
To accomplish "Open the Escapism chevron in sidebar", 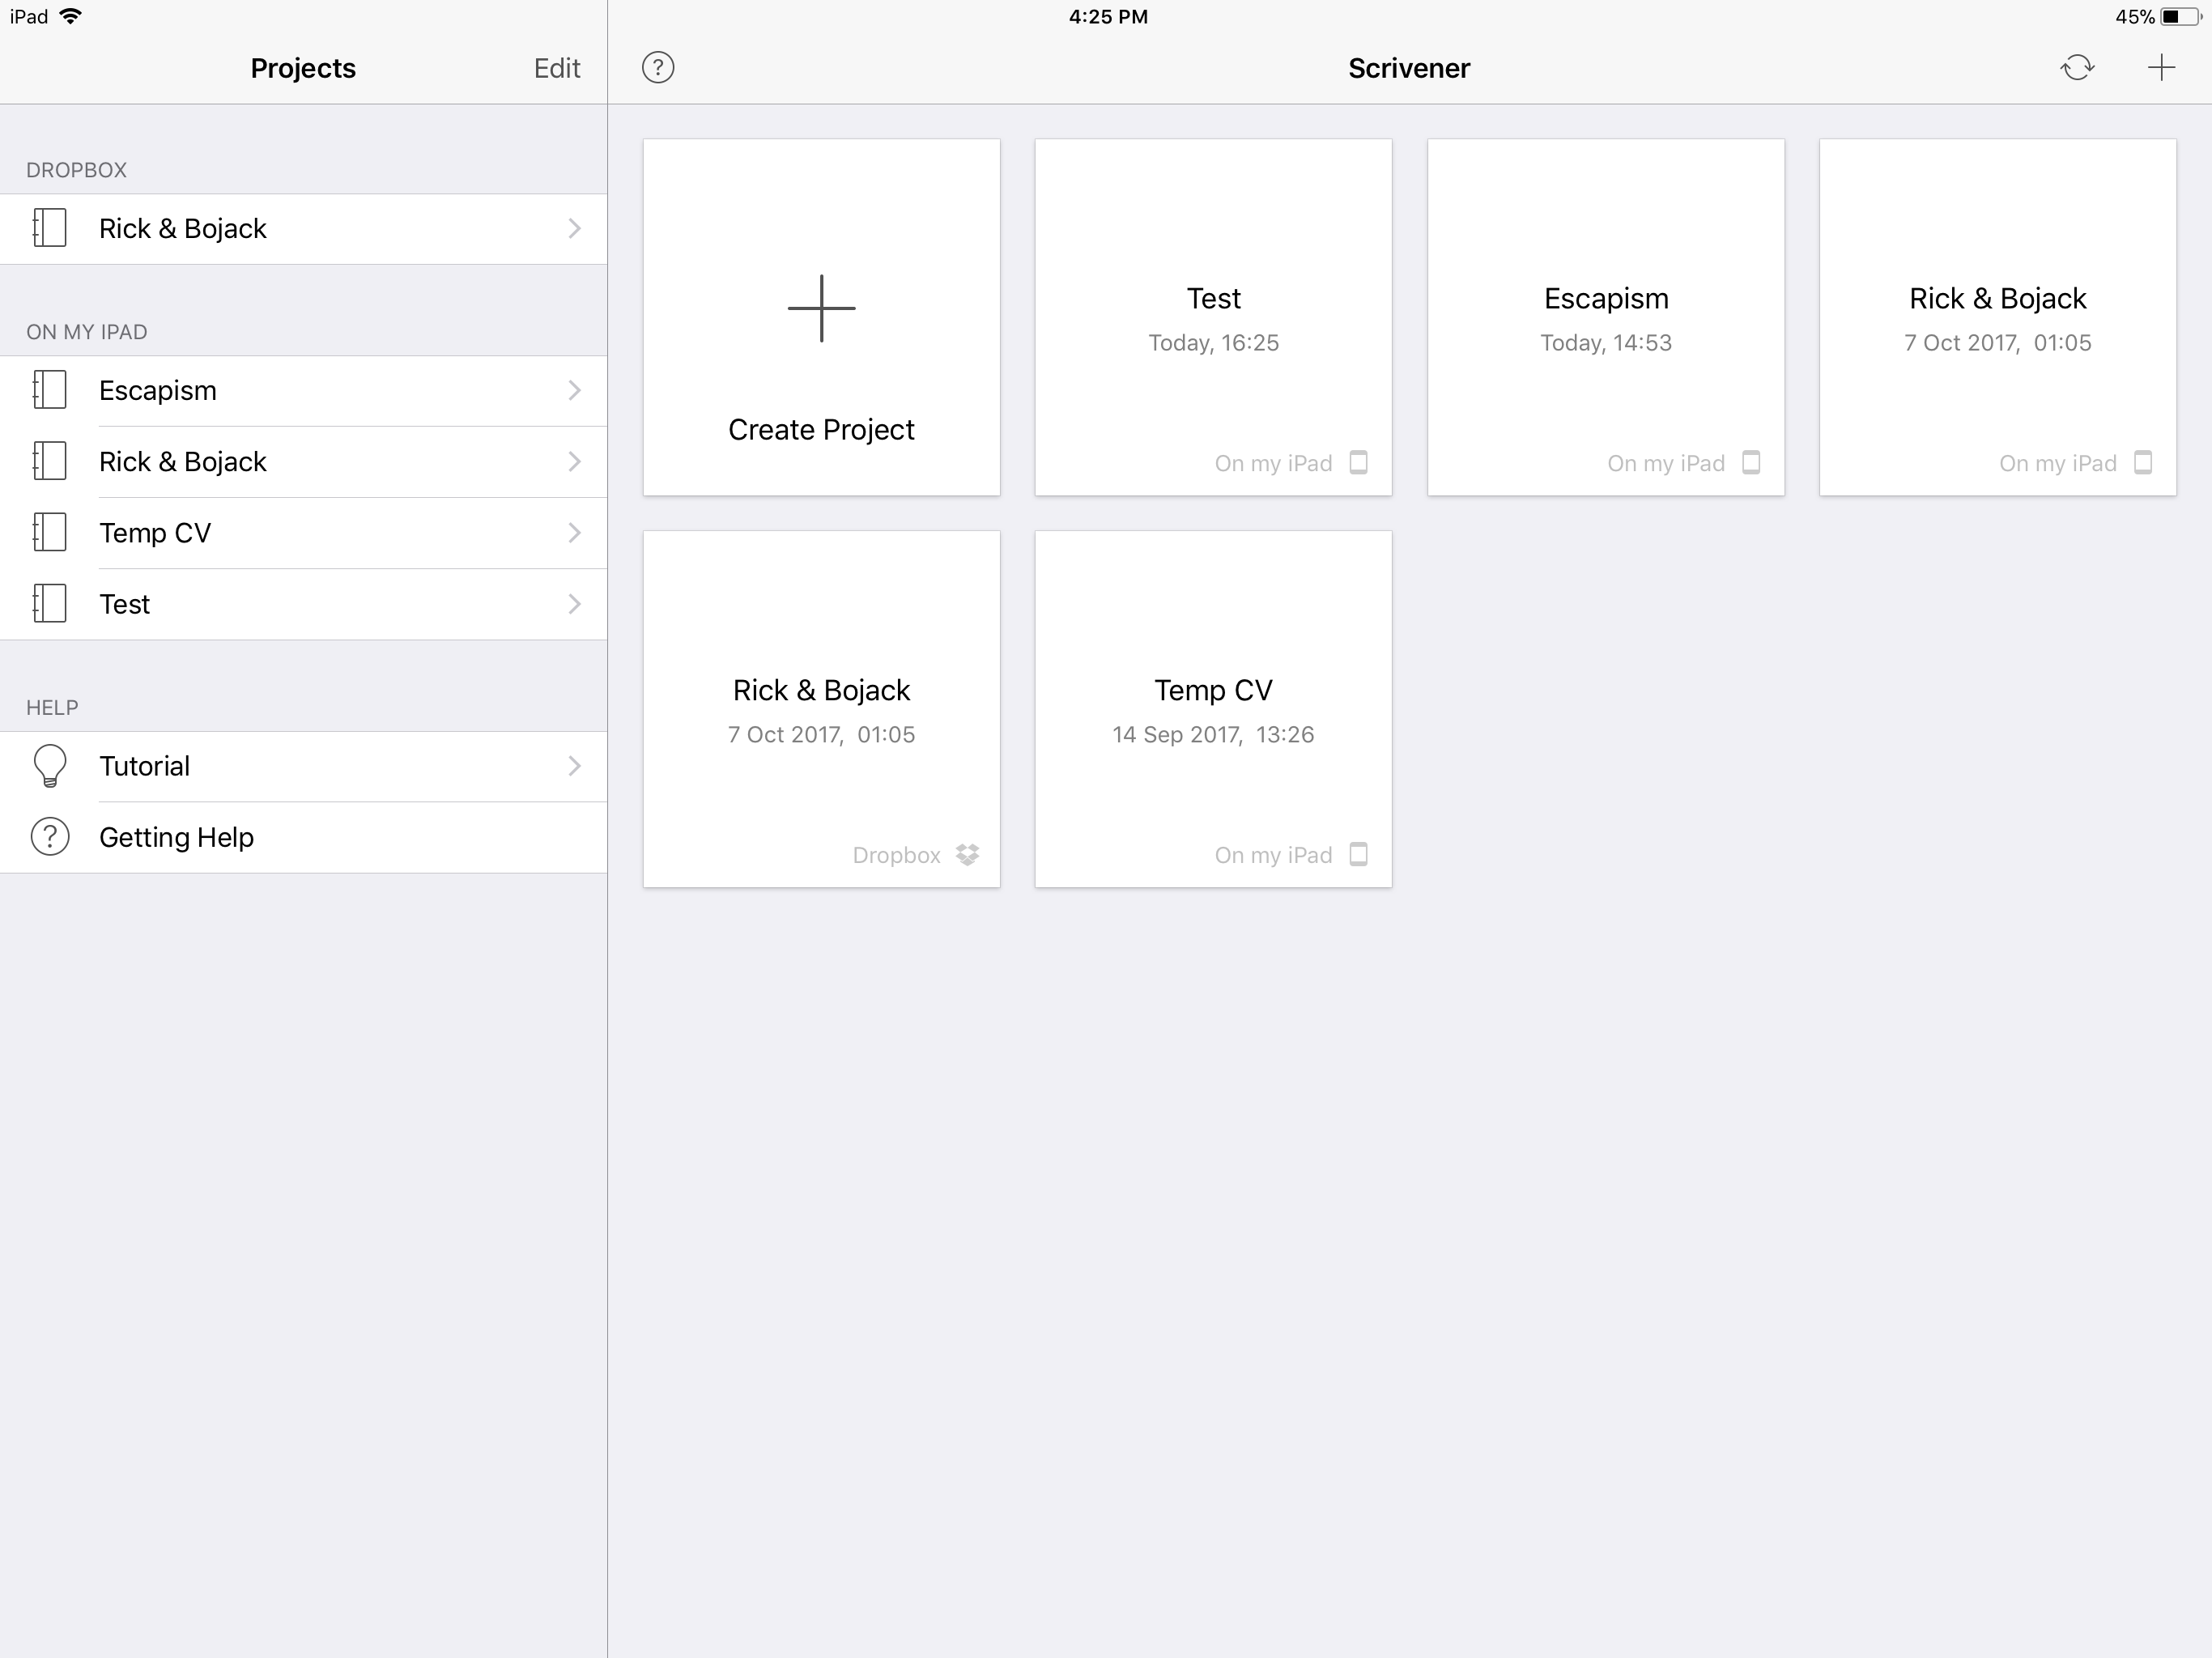I will click(574, 390).
